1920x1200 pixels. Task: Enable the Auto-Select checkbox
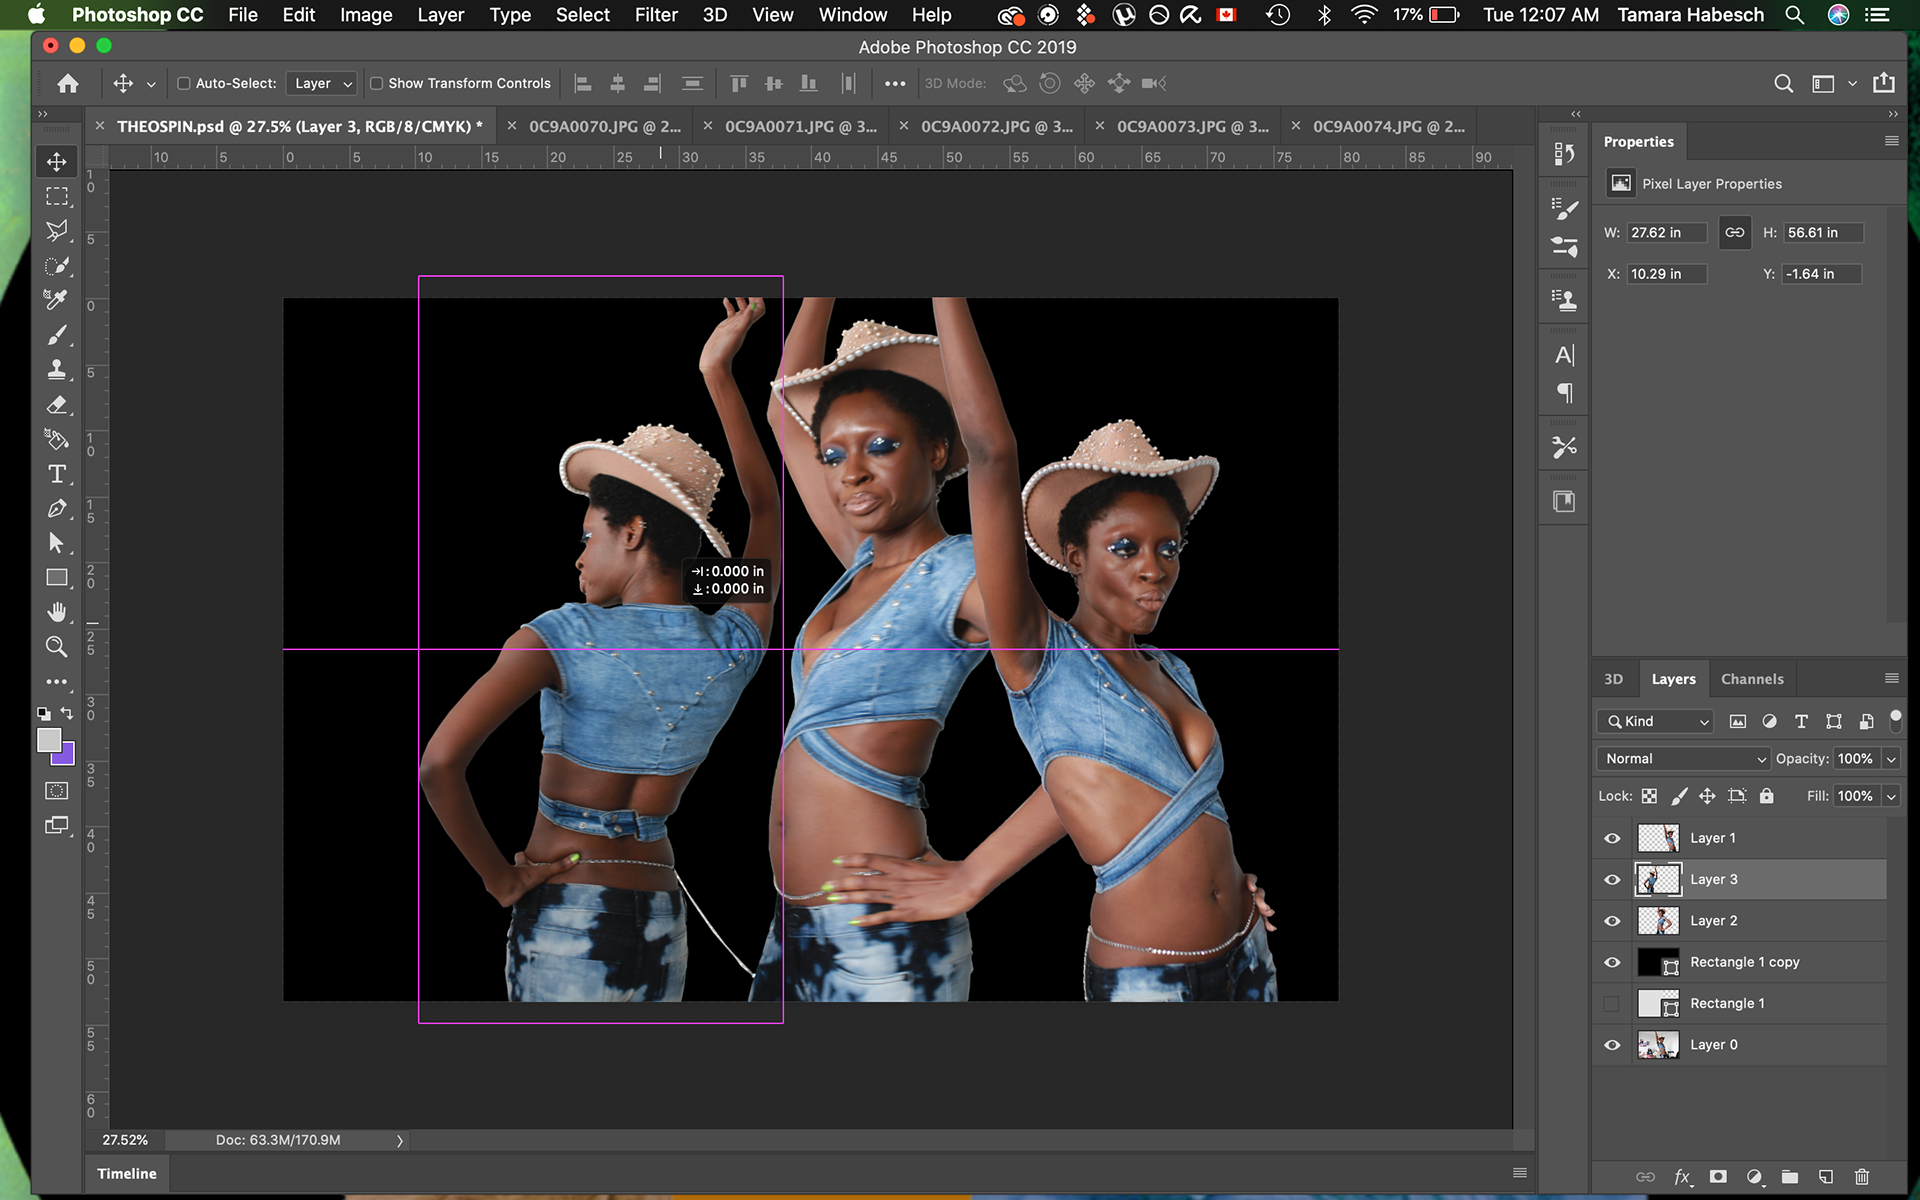point(184,84)
